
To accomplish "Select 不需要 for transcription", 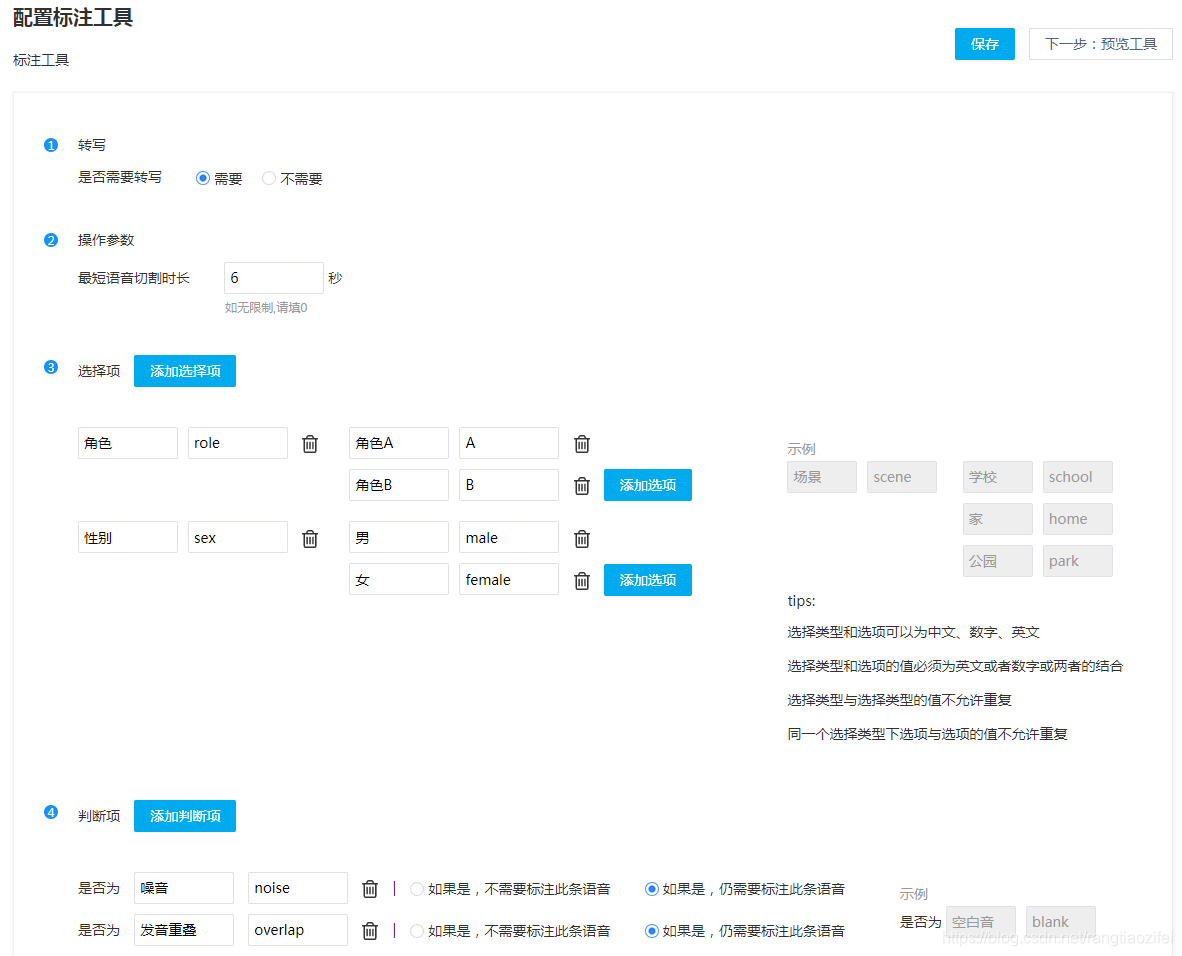I will (x=268, y=179).
